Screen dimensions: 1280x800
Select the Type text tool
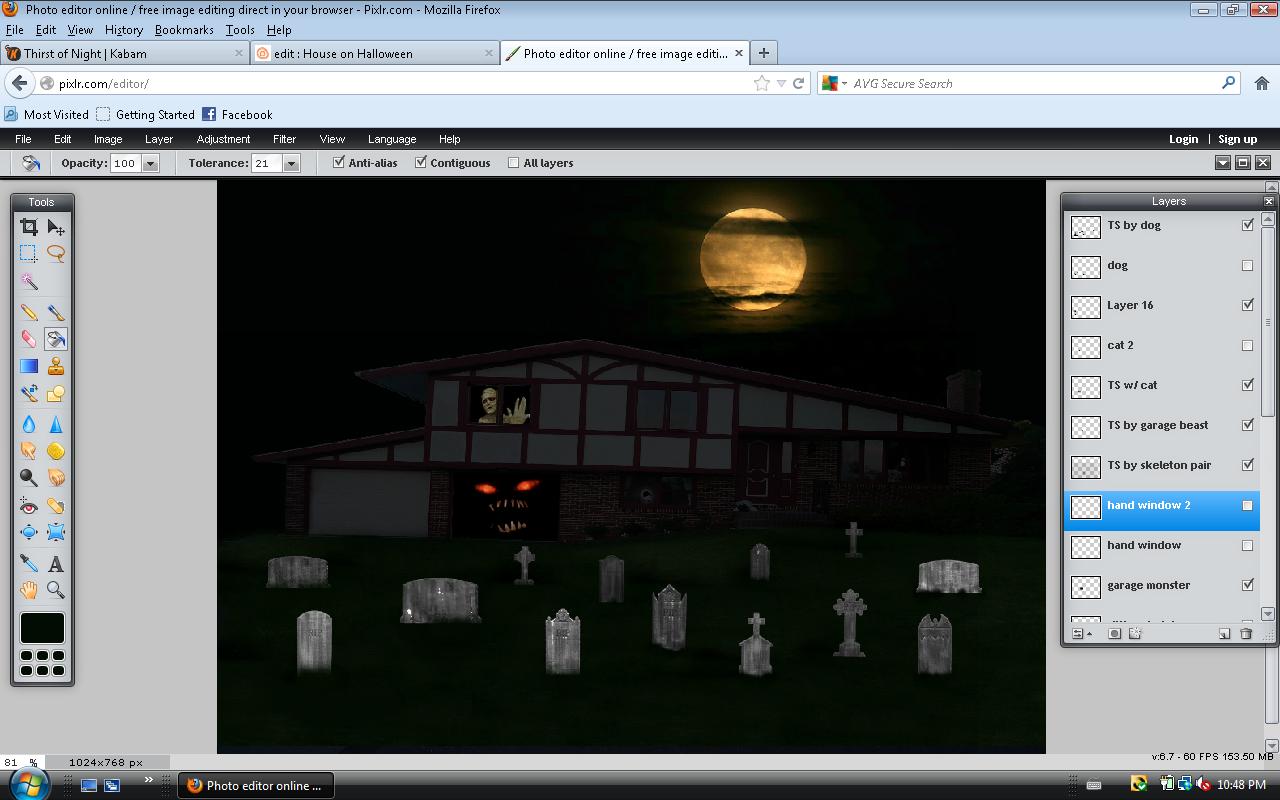(x=56, y=564)
